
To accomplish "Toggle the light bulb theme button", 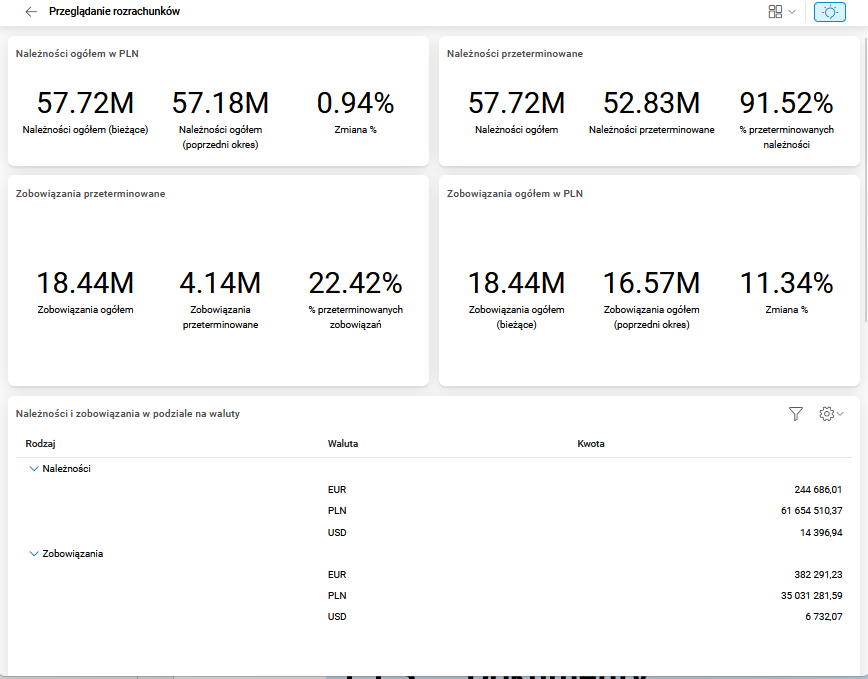I will click(x=829, y=12).
